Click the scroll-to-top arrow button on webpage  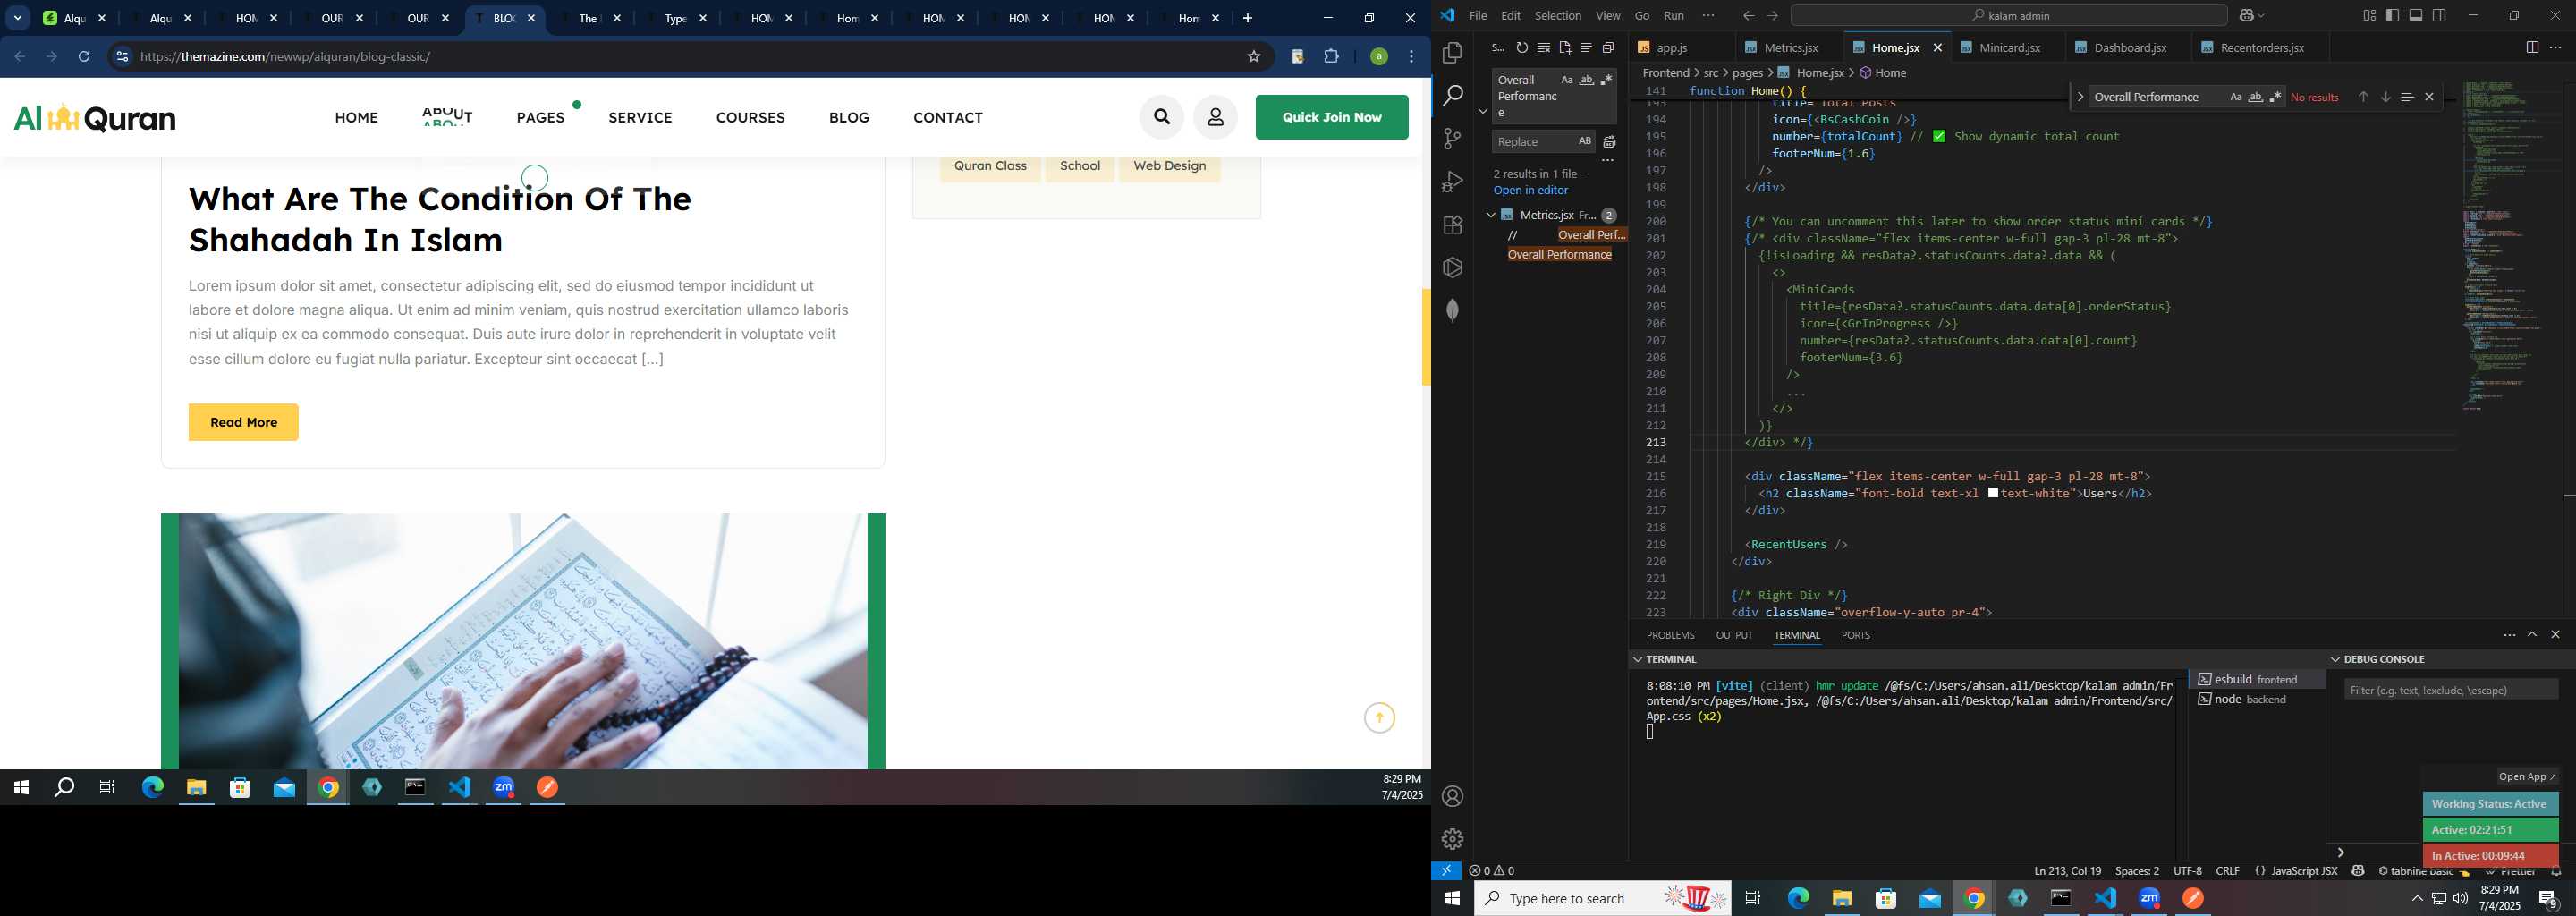click(x=1379, y=718)
